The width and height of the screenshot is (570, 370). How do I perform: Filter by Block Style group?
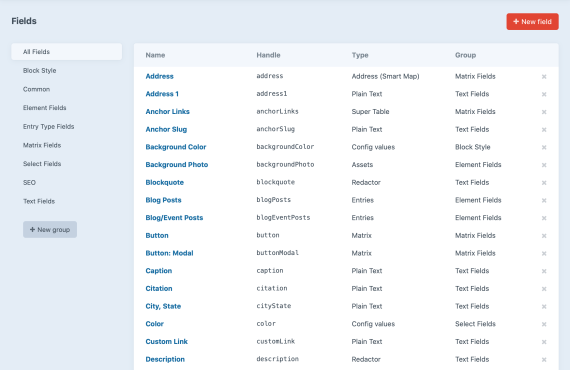[x=39, y=71]
